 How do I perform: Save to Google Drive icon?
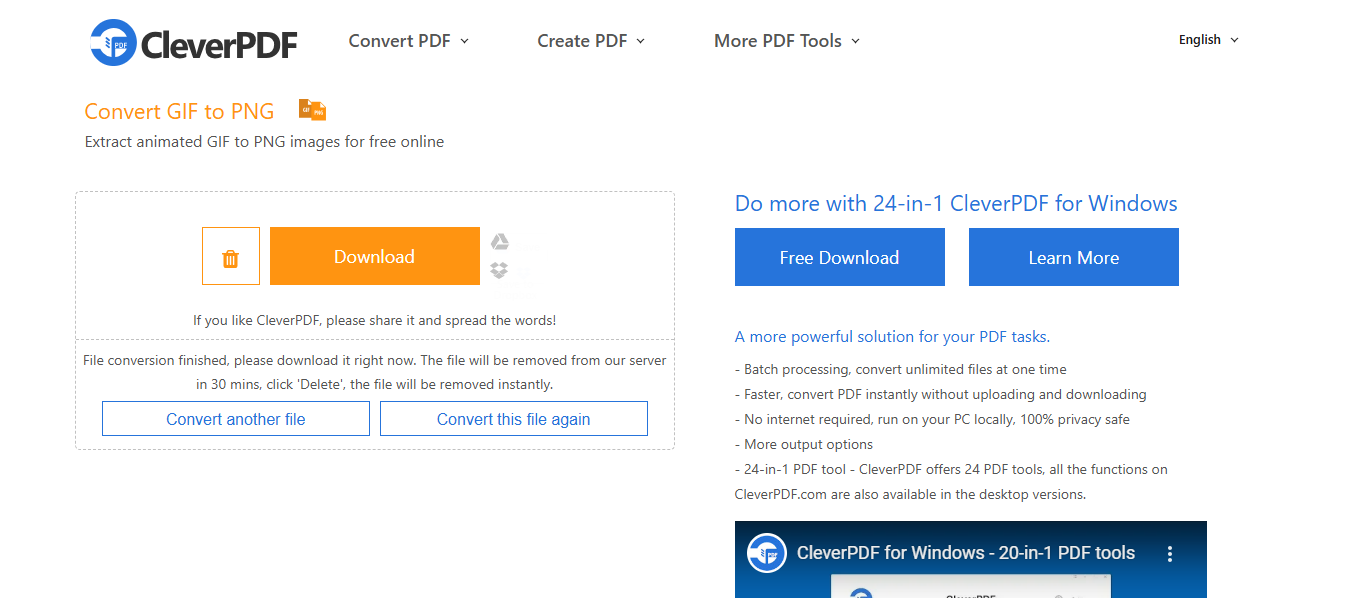pos(500,242)
